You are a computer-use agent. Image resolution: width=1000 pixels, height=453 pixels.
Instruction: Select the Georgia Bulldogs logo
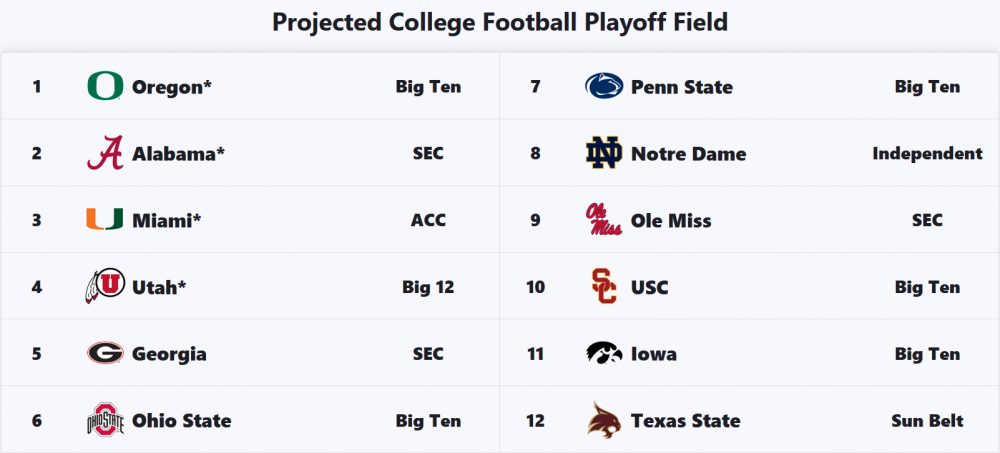point(105,354)
